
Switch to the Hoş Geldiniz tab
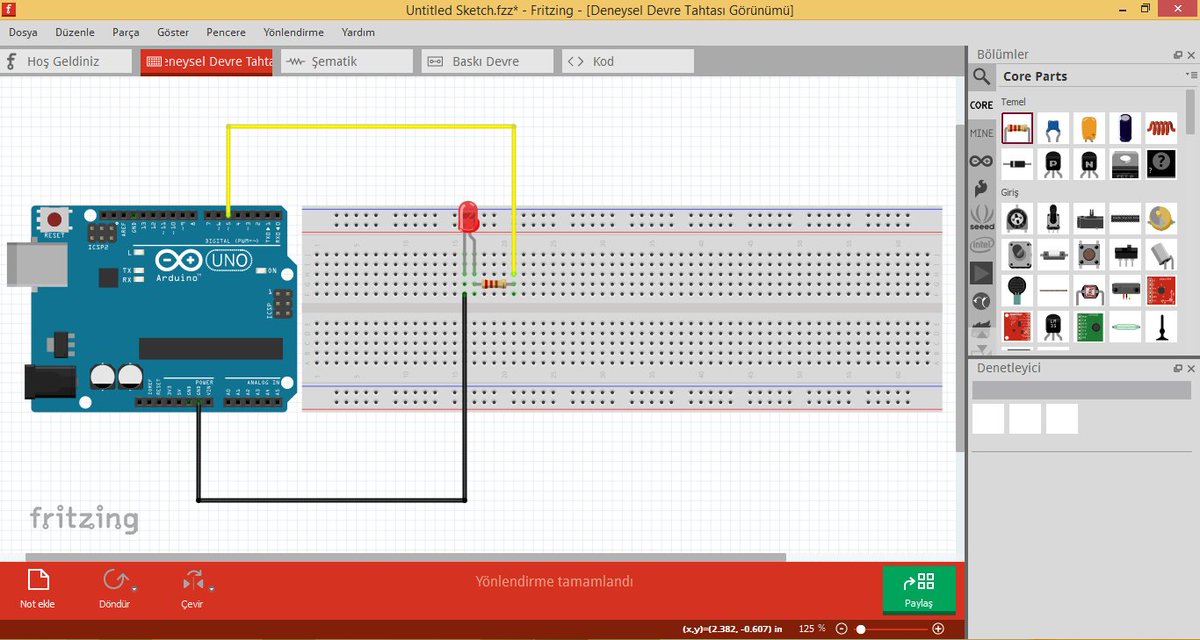pyautogui.click(x=66, y=61)
